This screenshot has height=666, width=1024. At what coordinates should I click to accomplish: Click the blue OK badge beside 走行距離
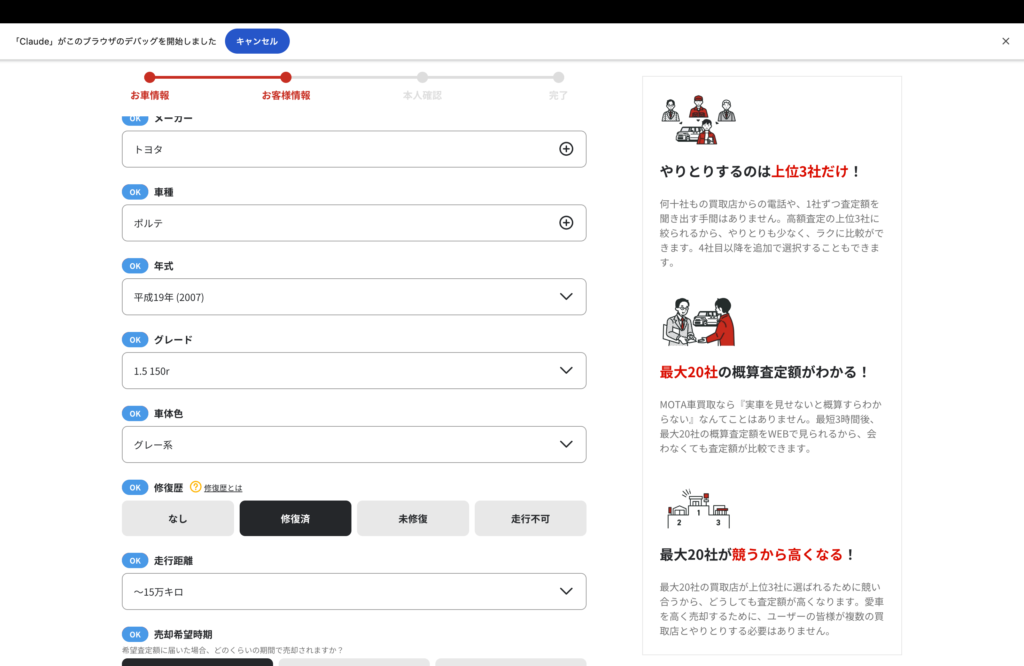coord(135,561)
